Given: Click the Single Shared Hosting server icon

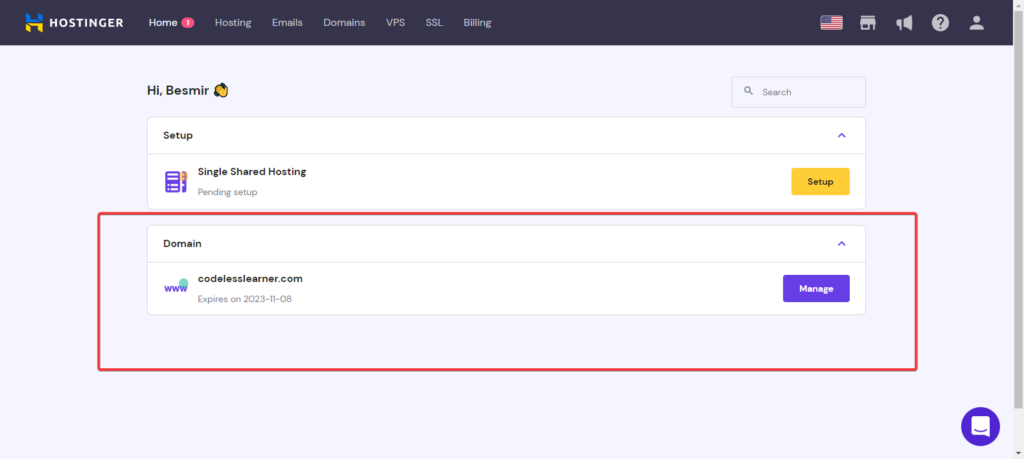Looking at the screenshot, I should pyautogui.click(x=176, y=182).
